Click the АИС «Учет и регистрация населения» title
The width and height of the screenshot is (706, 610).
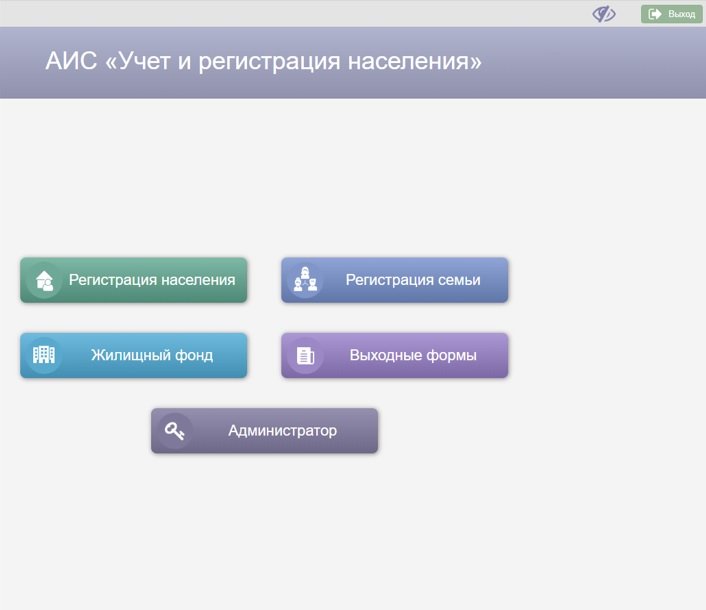coord(263,61)
